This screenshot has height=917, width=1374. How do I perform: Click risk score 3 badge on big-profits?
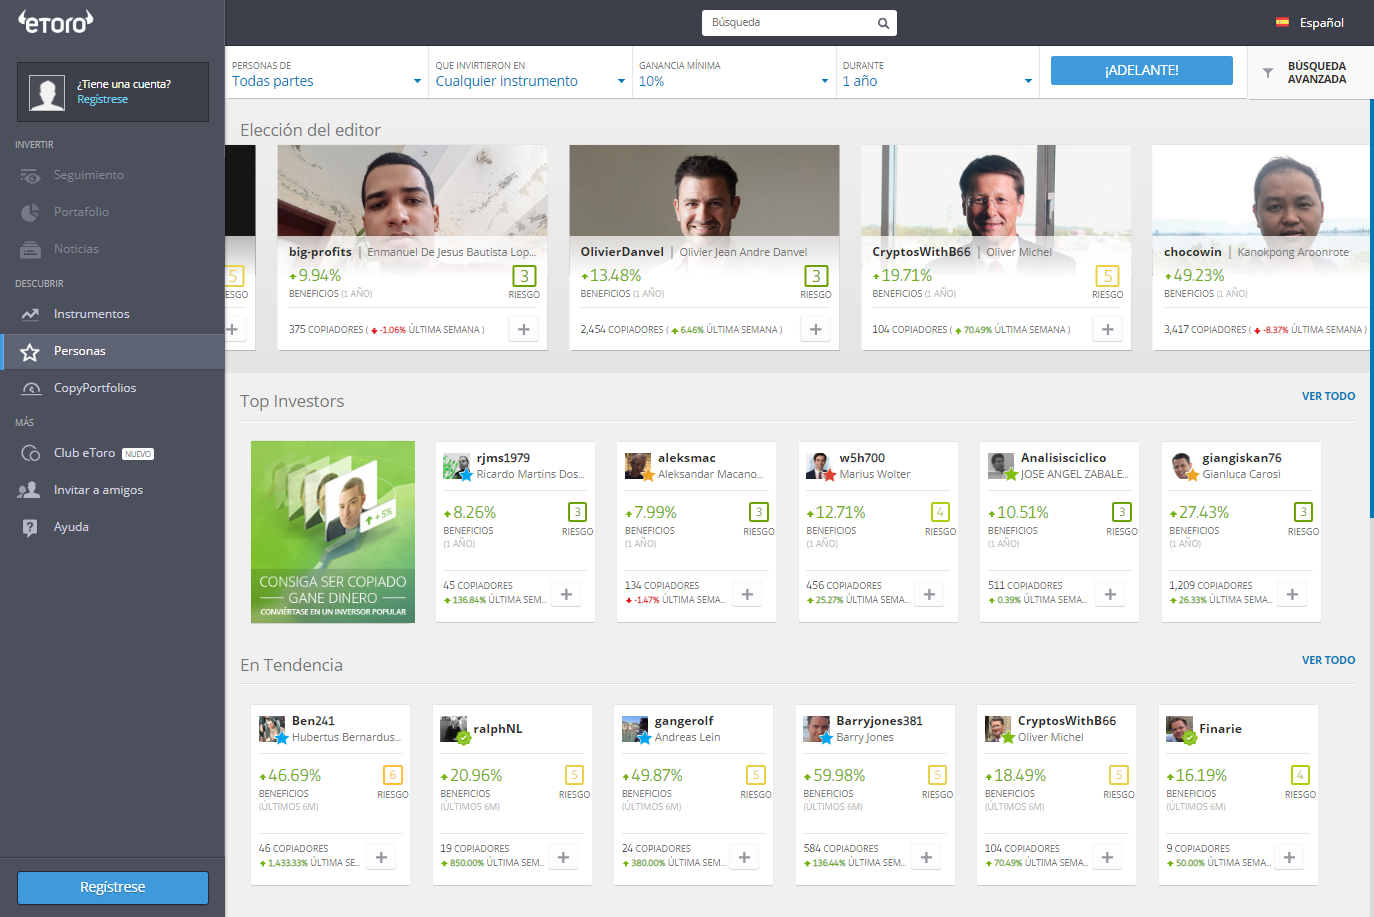click(x=524, y=276)
